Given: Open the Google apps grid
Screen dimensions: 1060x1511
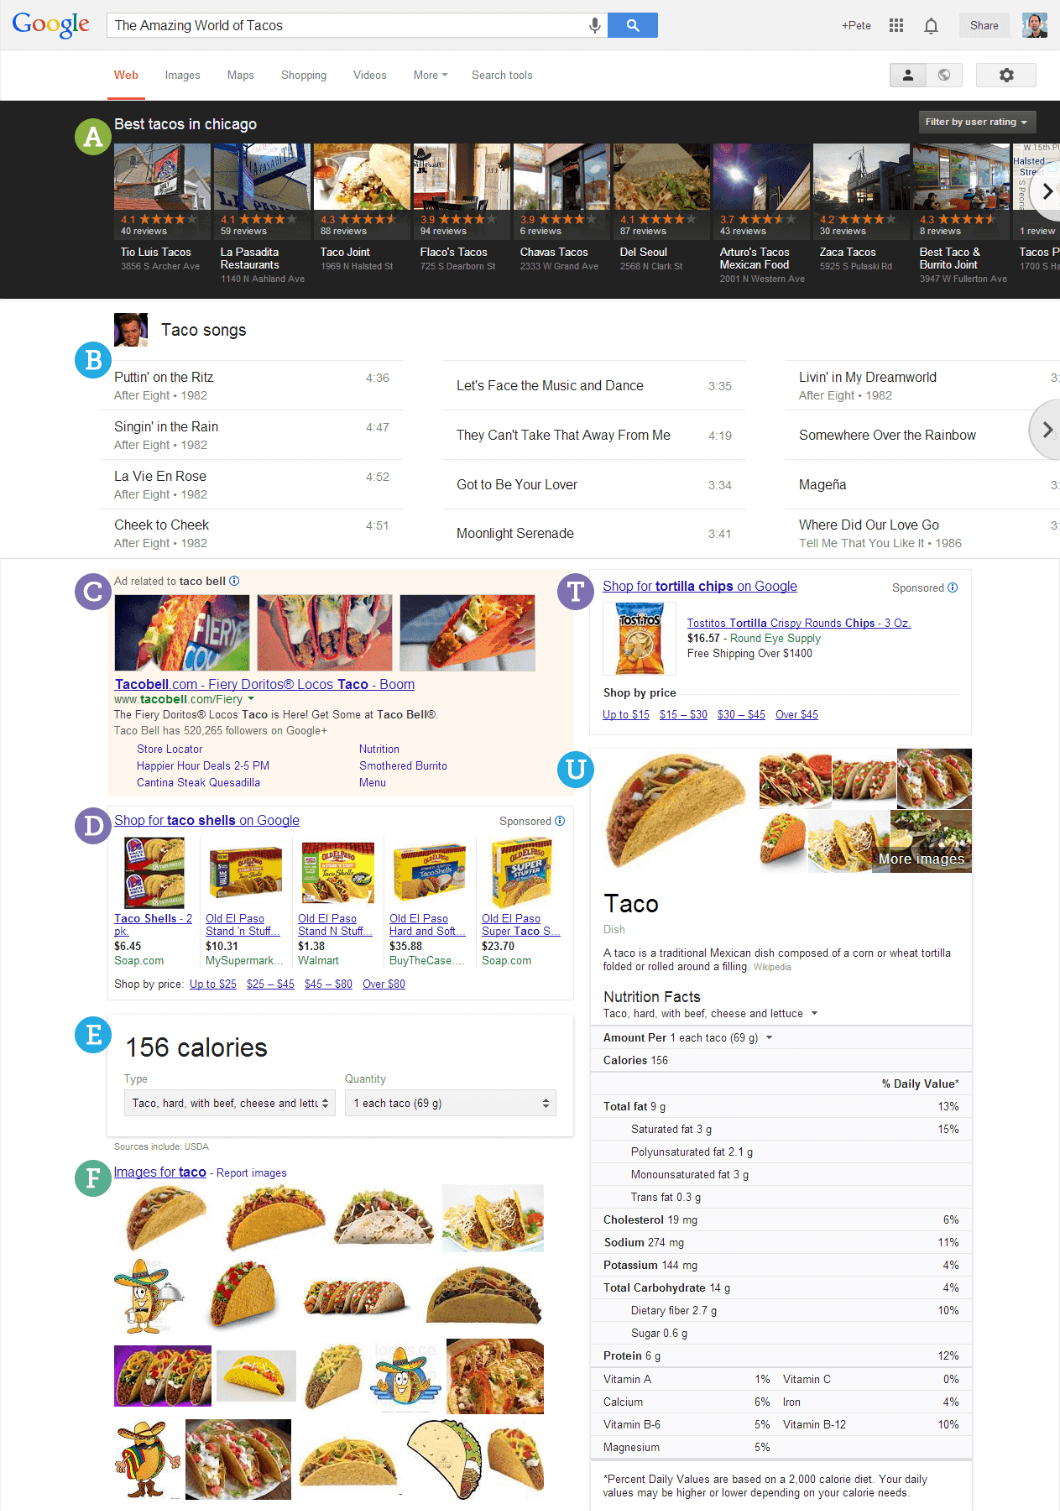Looking at the screenshot, I should [896, 25].
